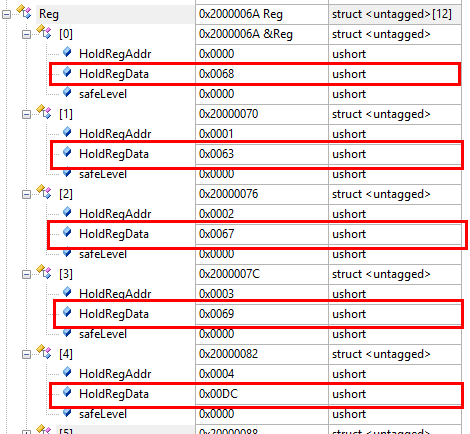This screenshot has width=470, height=434.
Task: Click member icon of HoldRegData under [2]
Action: click(x=67, y=232)
